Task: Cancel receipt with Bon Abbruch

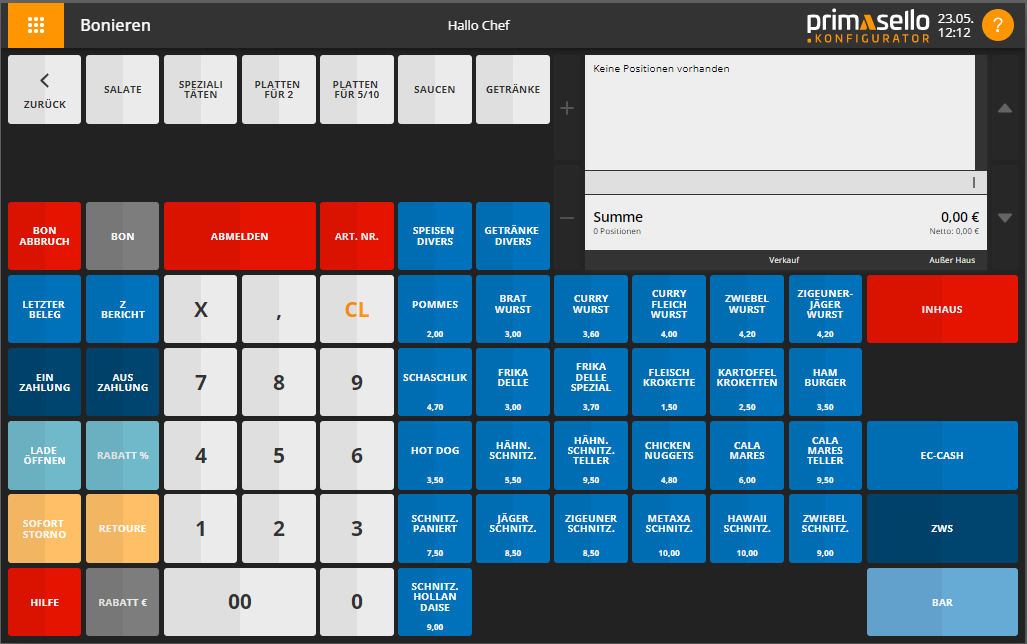Action: tap(45, 236)
